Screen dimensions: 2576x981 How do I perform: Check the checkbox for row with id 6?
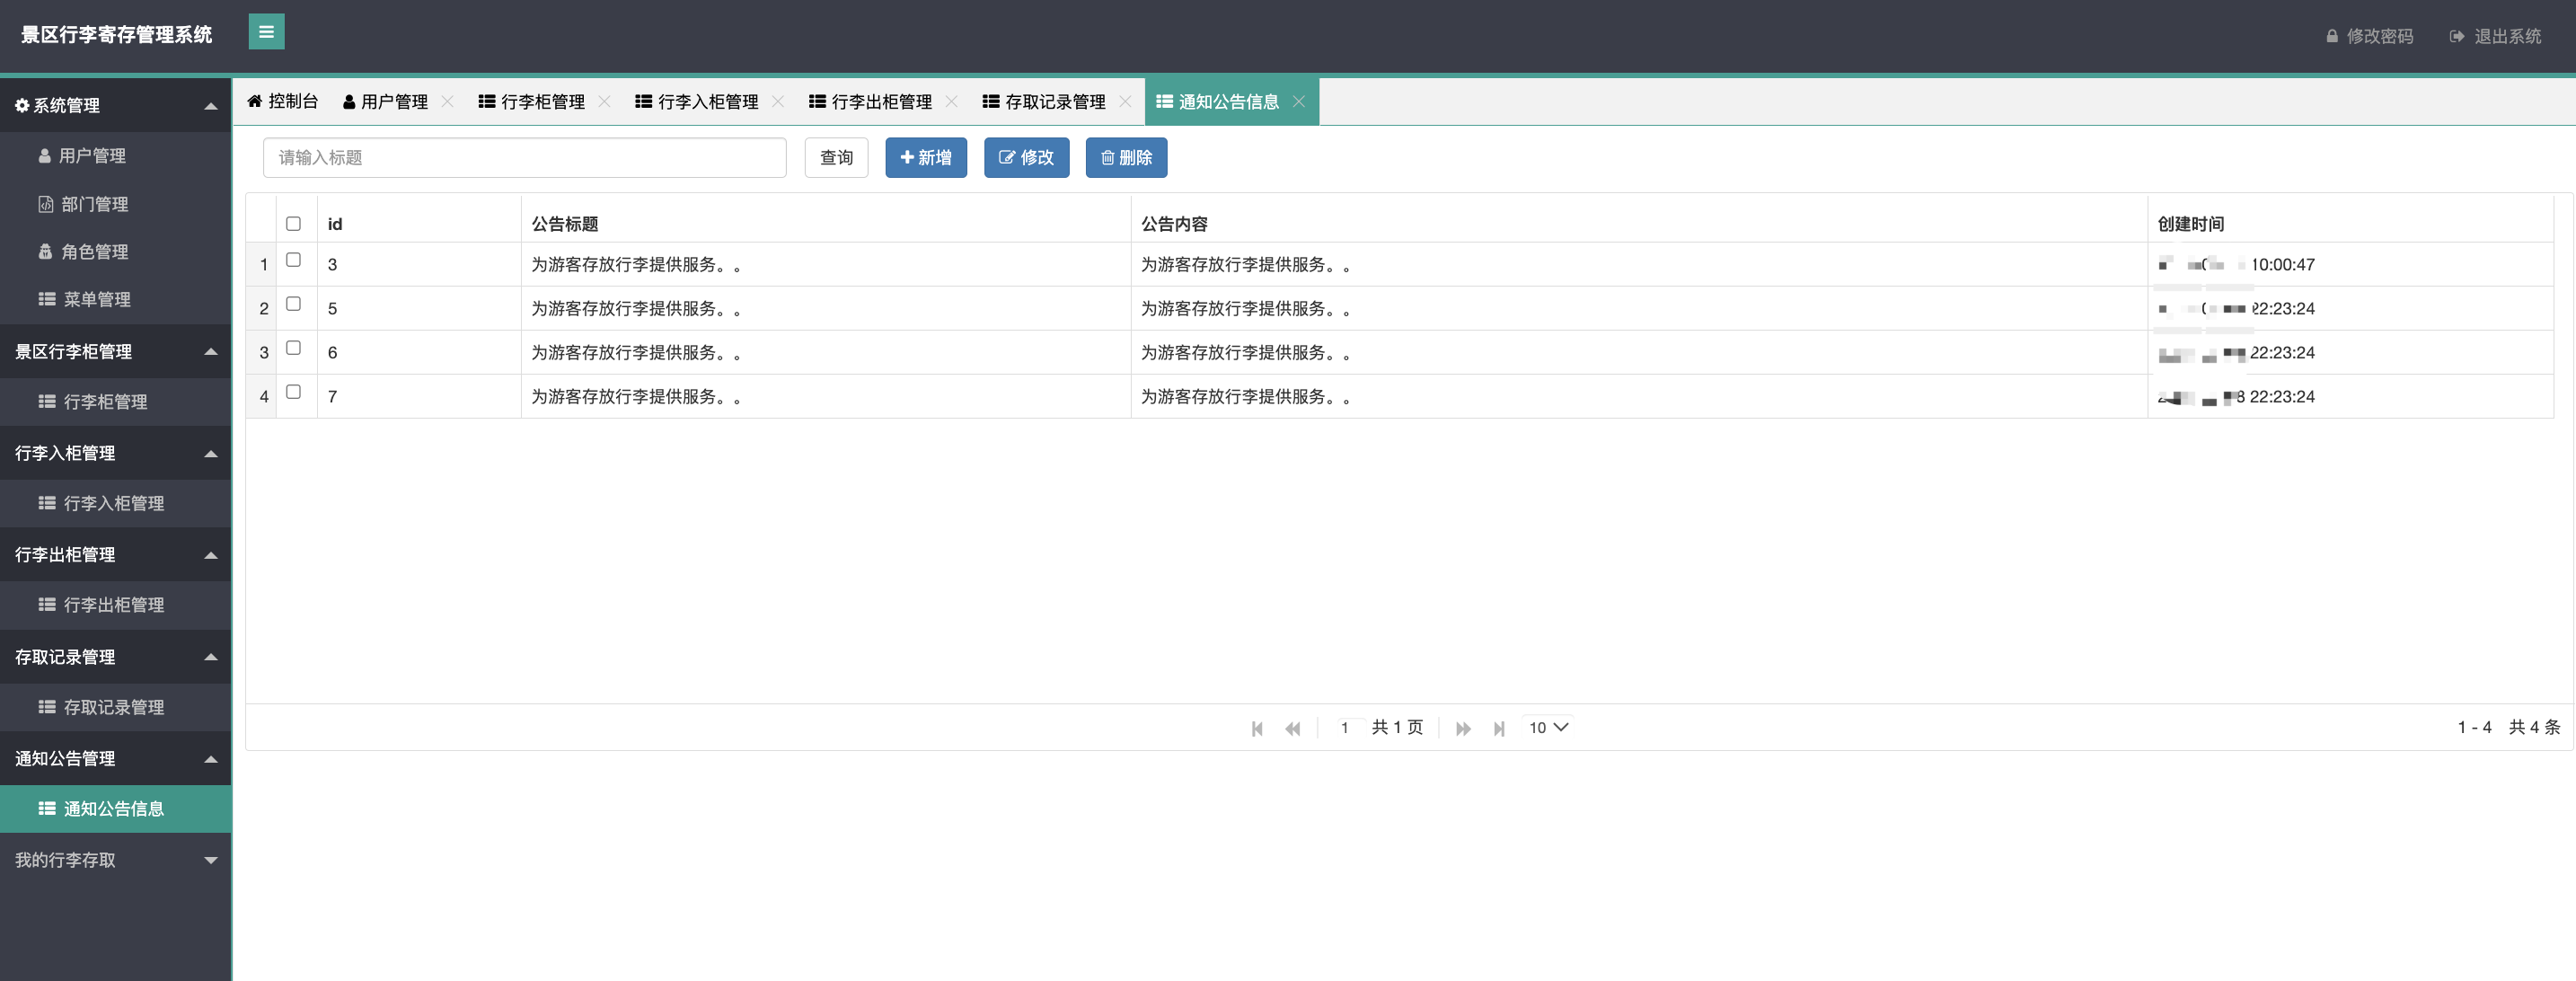(293, 348)
